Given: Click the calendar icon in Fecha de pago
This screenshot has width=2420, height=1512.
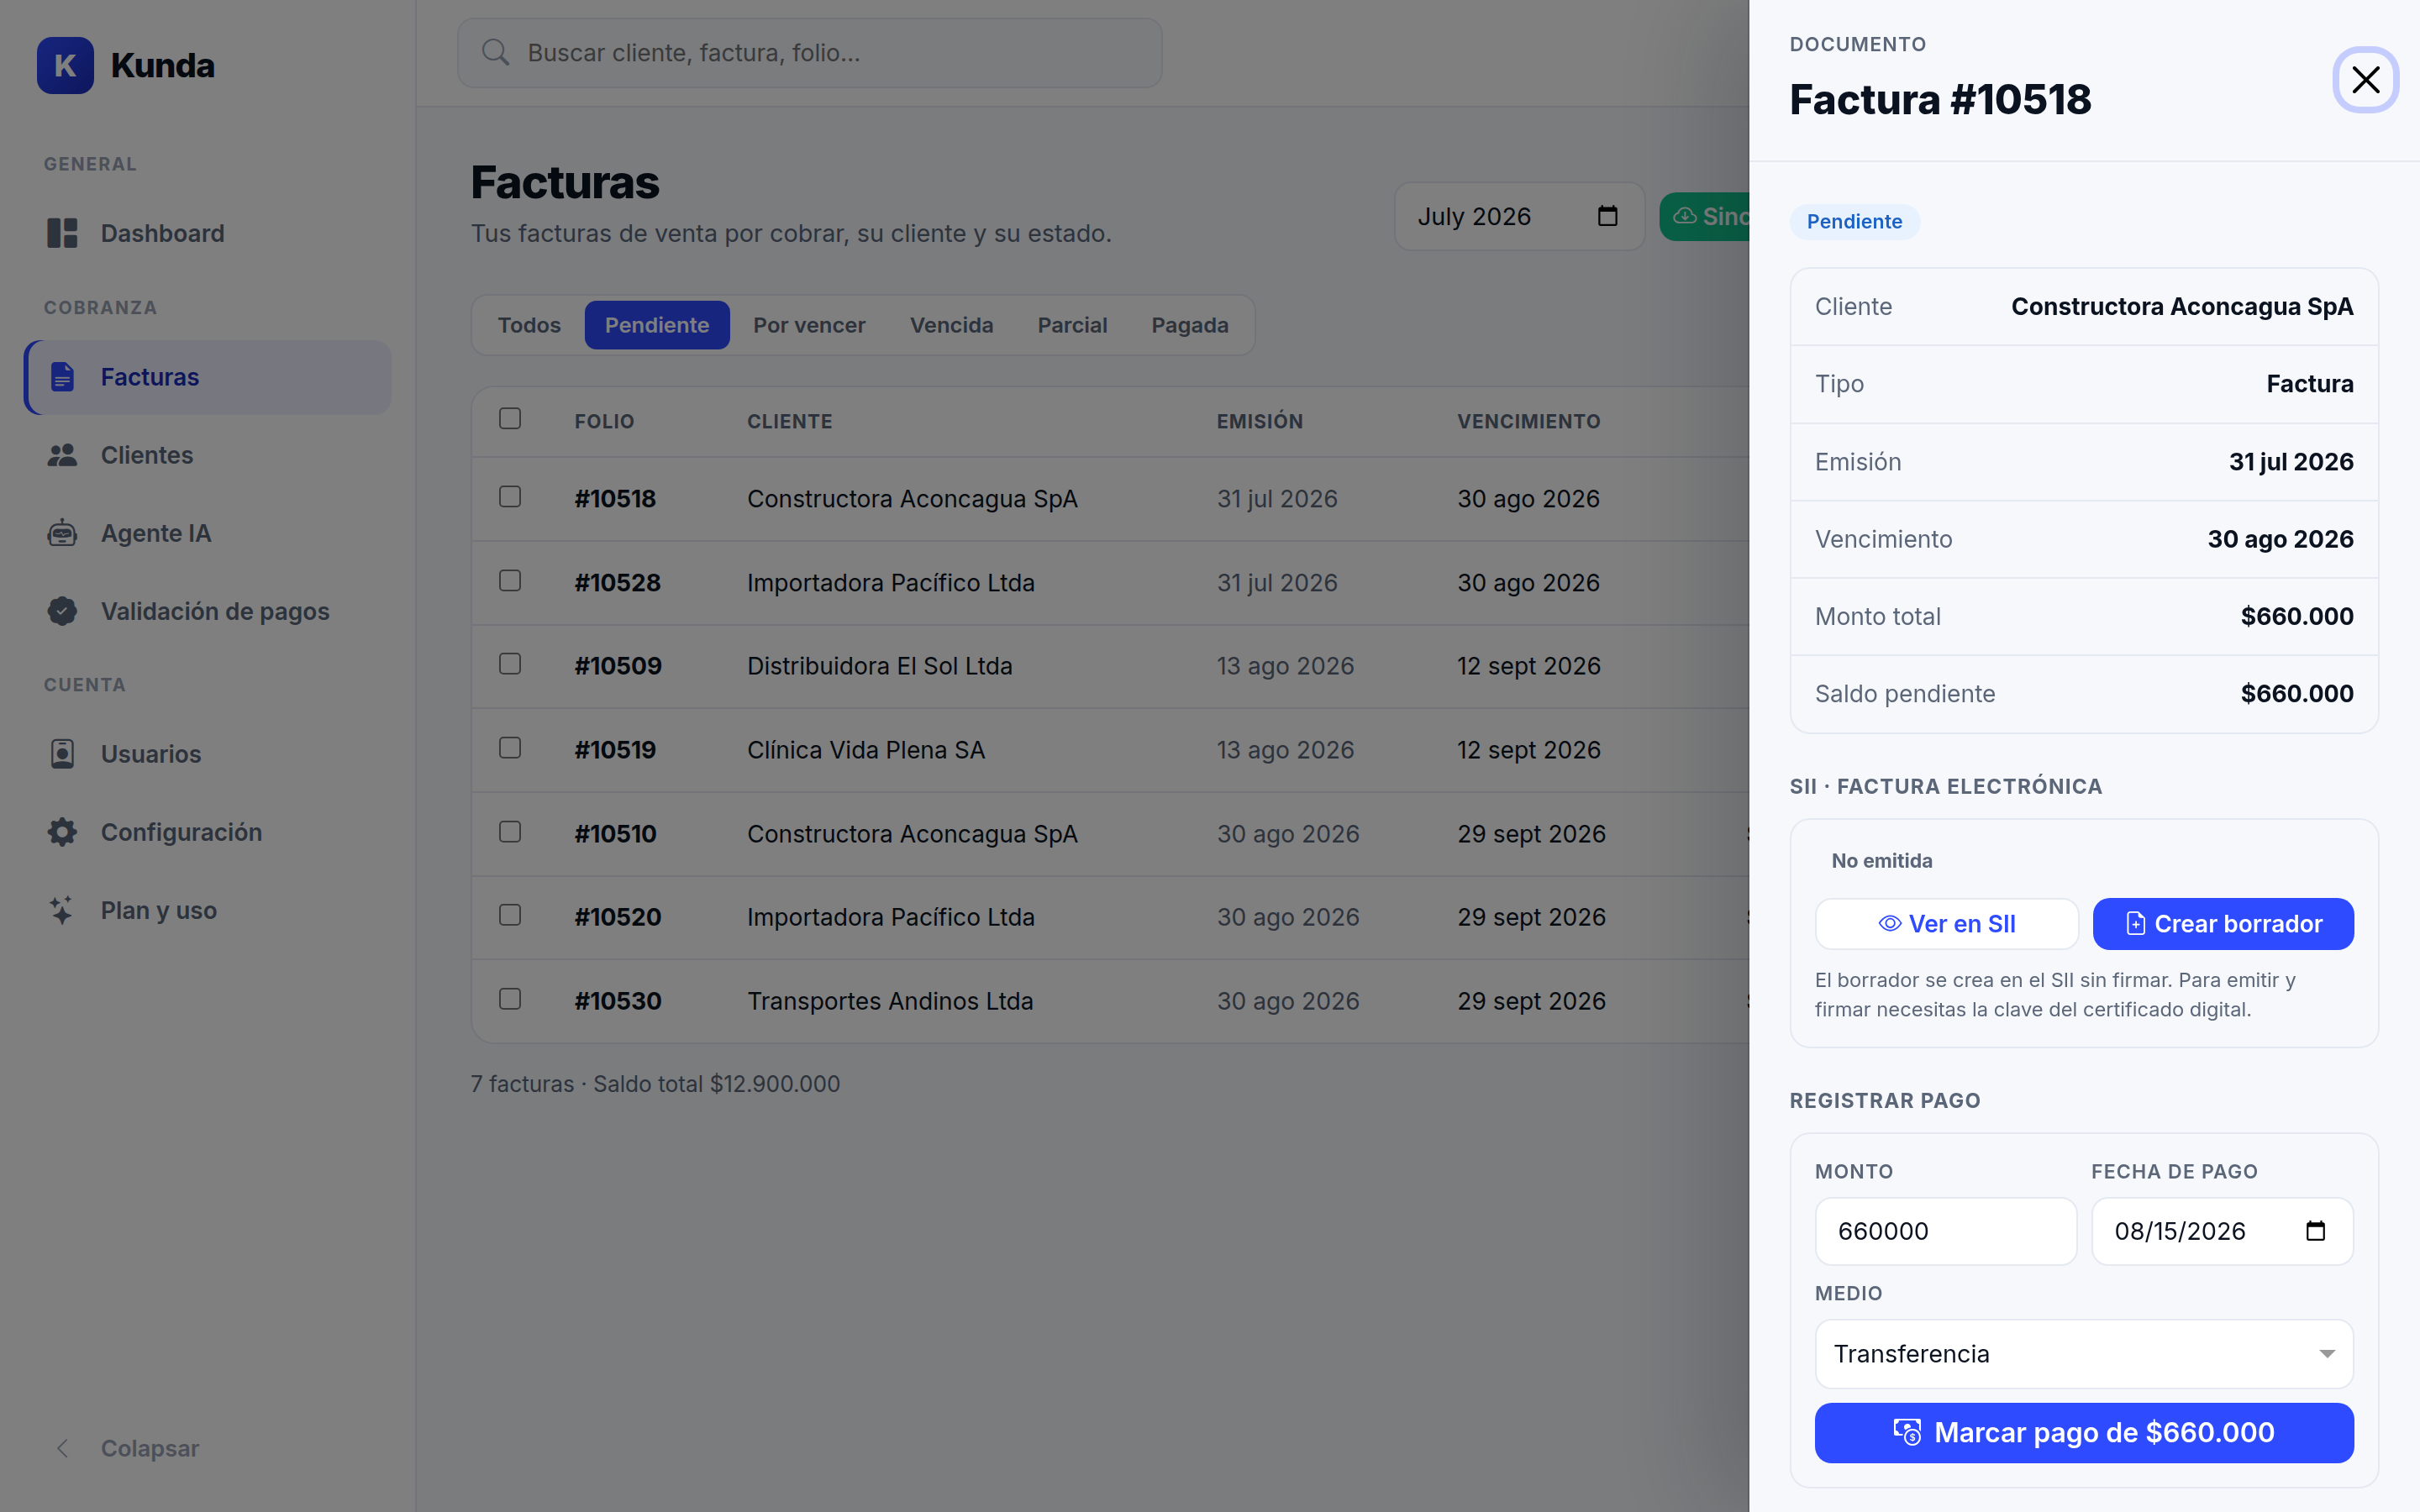Looking at the screenshot, I should (x=2315, y=1231).
